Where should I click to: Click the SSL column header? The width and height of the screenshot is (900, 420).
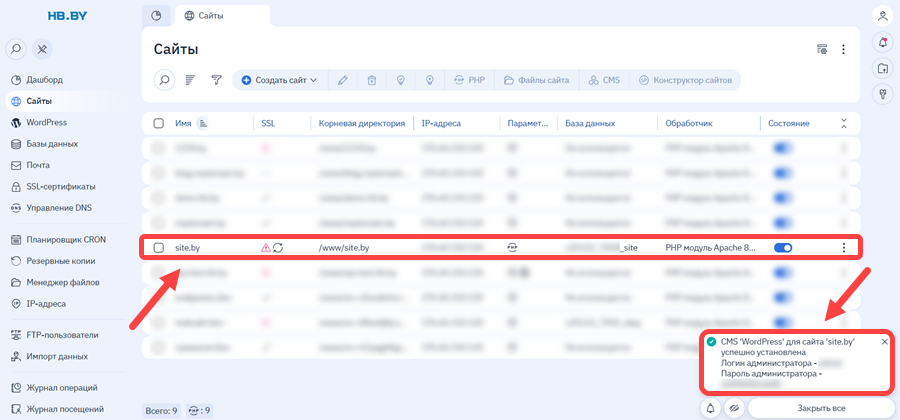[268, 123]
